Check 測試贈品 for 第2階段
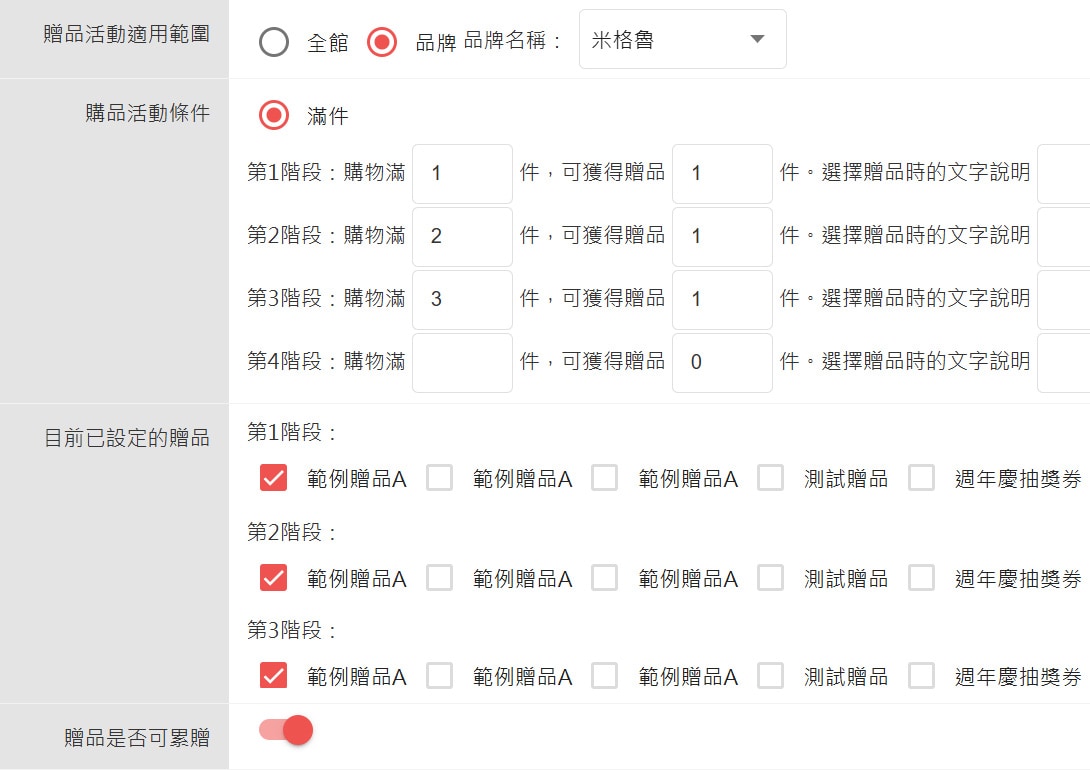This screenshot has width=1090, height=770. pos(772,577)
